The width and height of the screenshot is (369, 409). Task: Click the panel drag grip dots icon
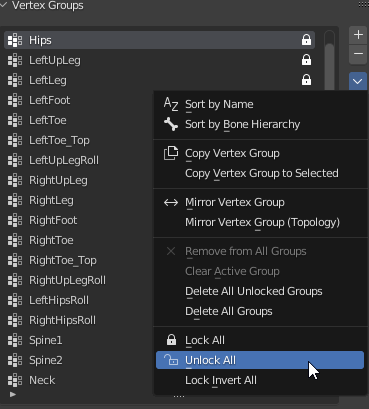(363, 4)
